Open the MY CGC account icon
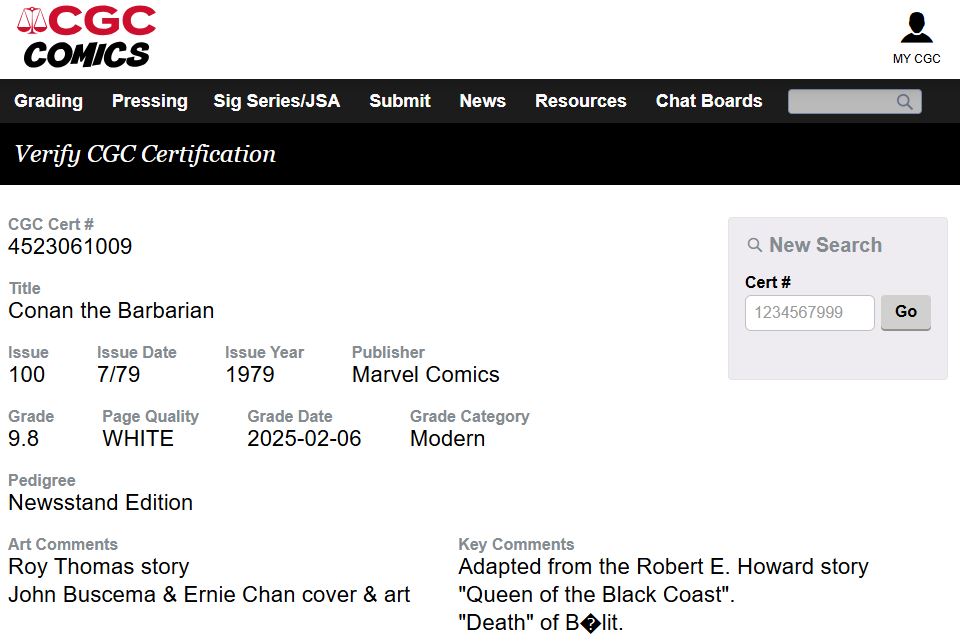960x644 pixels. 917,28
